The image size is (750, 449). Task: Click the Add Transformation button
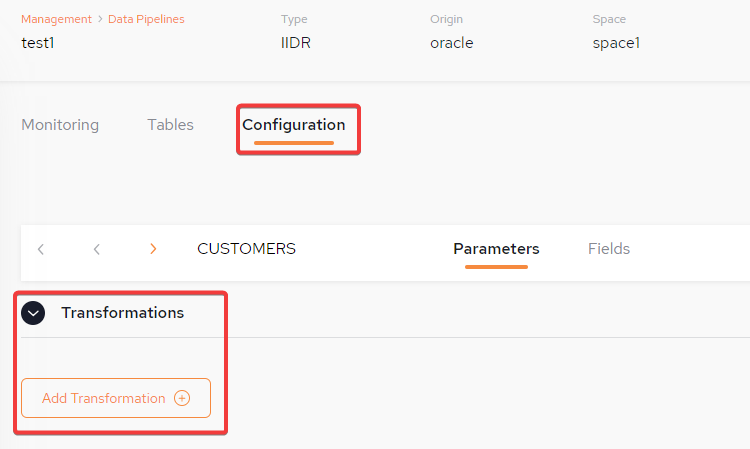pyautogui.click(x=116, y=398)
